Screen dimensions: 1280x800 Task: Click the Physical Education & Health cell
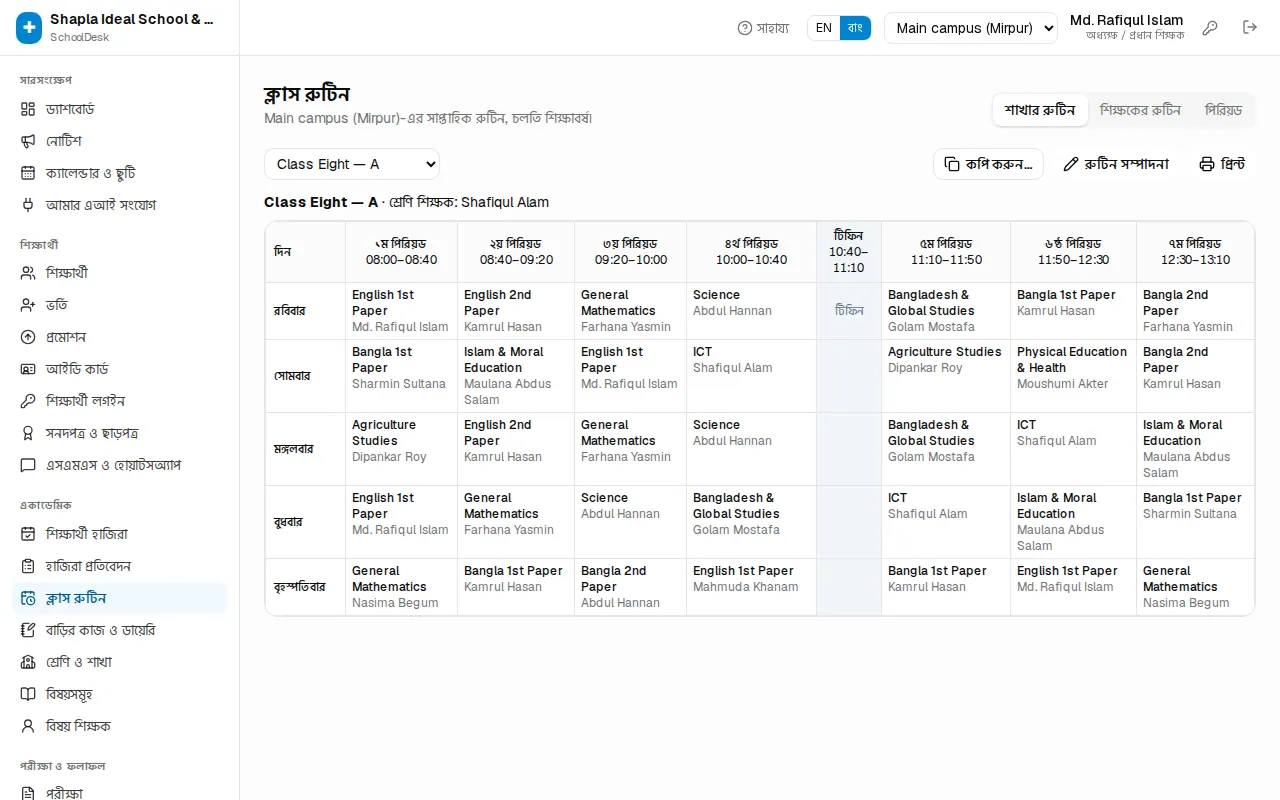pyautogui.click(x=1073, y=376)
